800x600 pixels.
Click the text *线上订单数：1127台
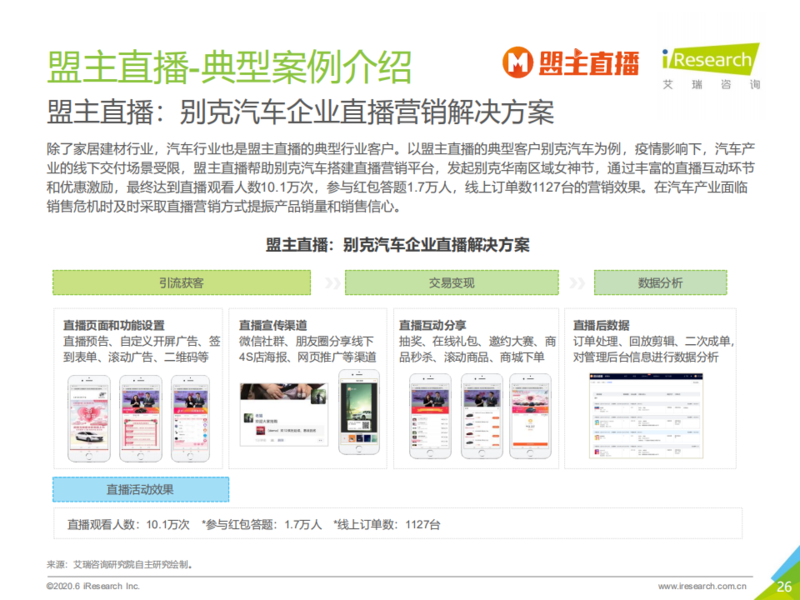pyautogui.click(x=386, y=524)
